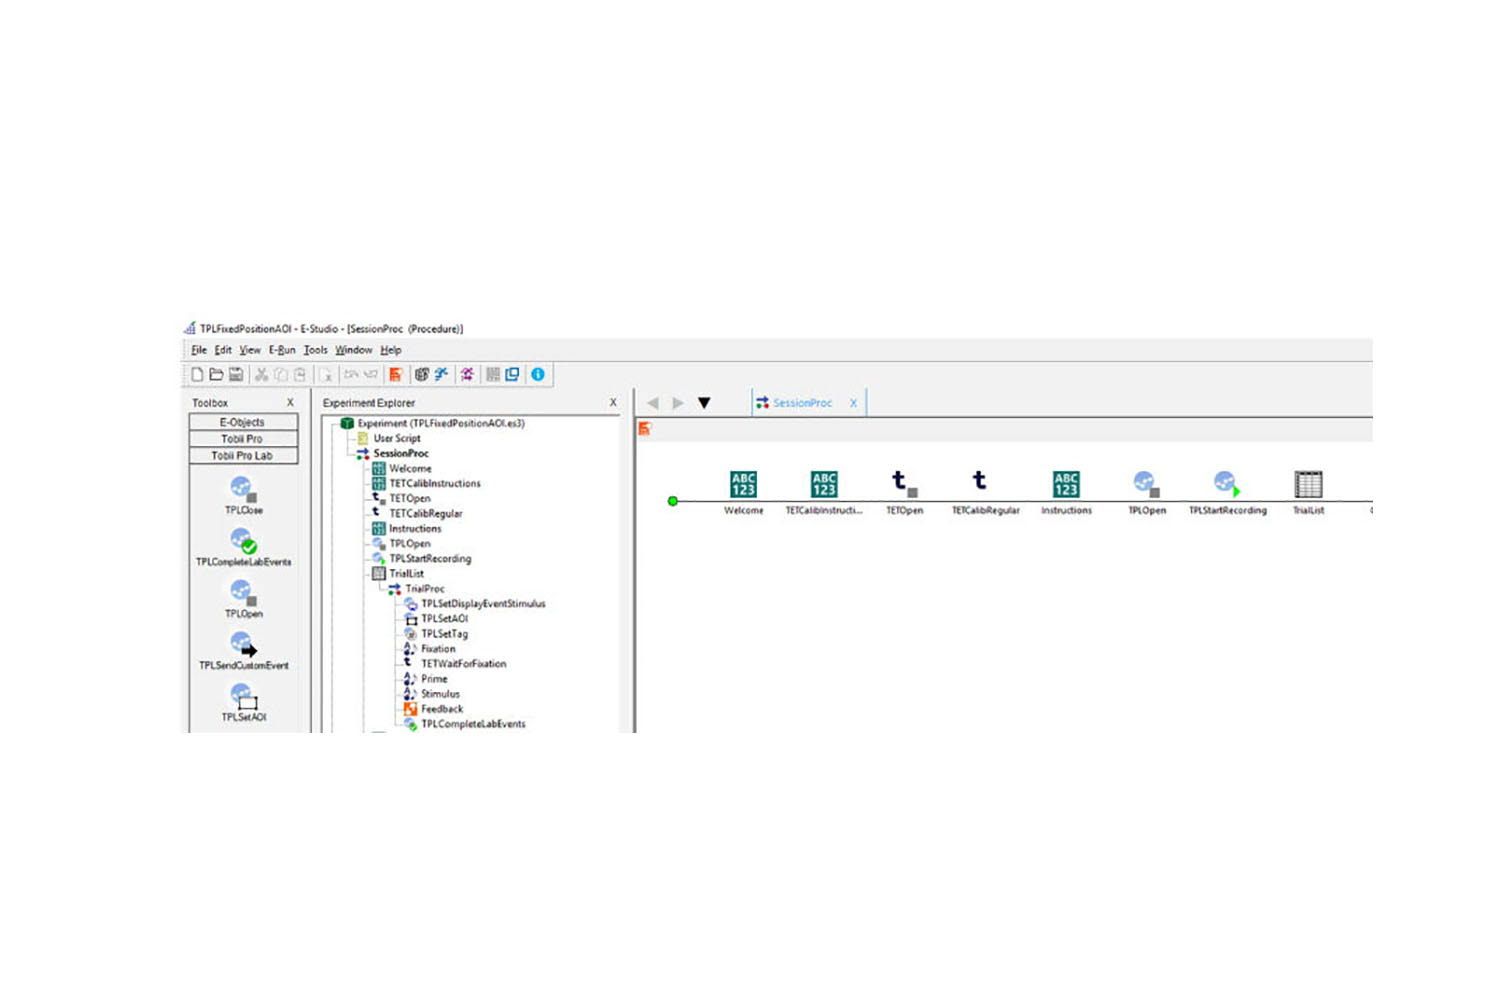The width and height of the screenshot is (1500, 1000).
Task: Click the New experiment toolbar icon
Action: point(197,374)
